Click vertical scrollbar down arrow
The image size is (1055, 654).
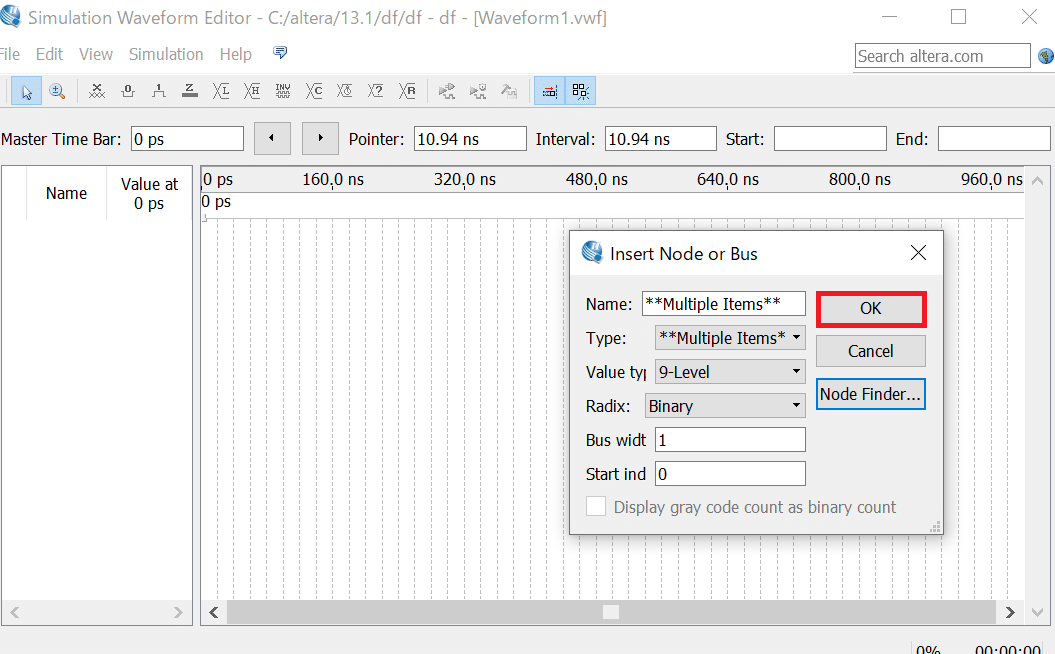1038,612
